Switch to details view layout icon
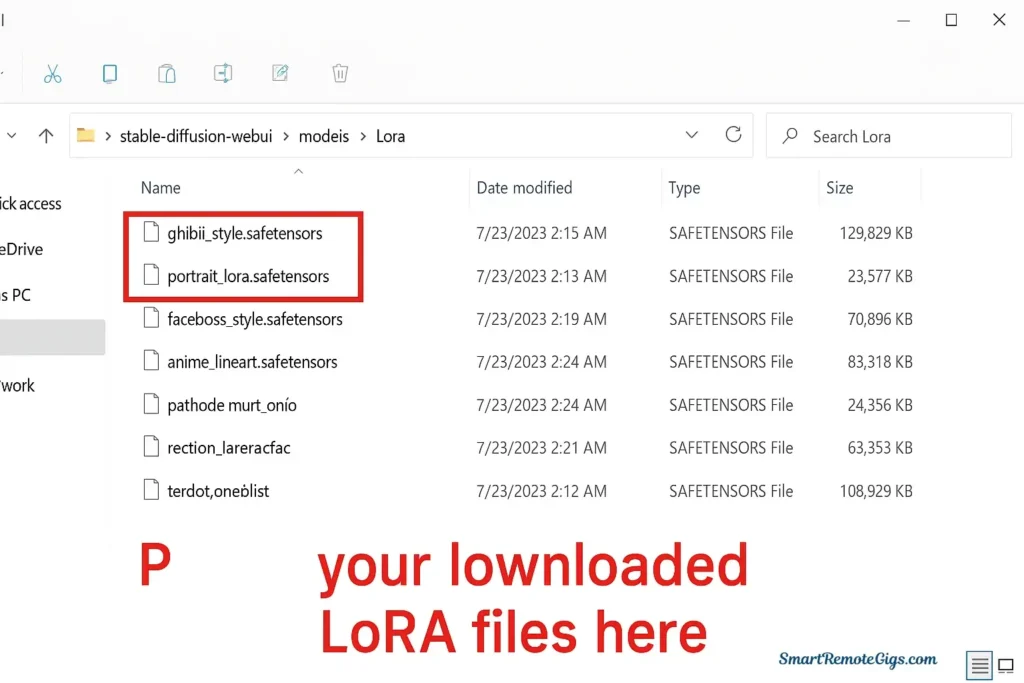Screen dimensions: 1024x683 point(979,664)
